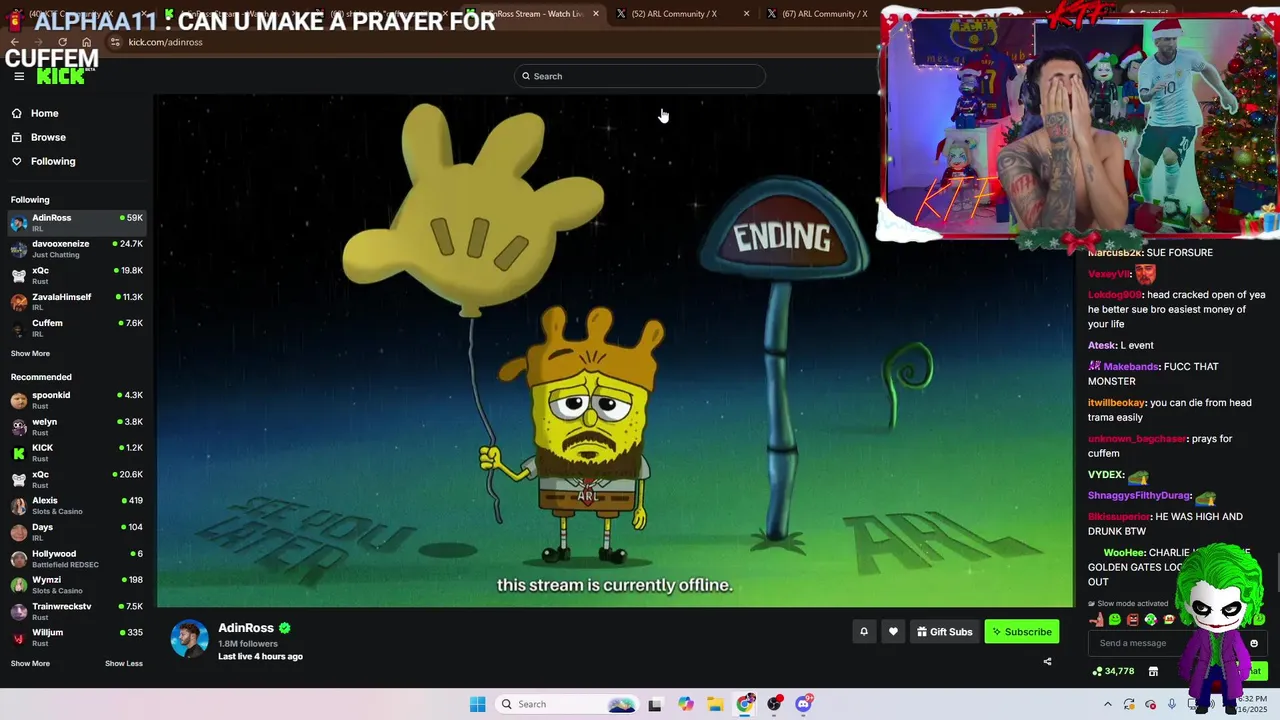Expand Show More under the Recommended list
Image resolution: width=1280 pixels, height=720 pixels.
pos(30,663)
